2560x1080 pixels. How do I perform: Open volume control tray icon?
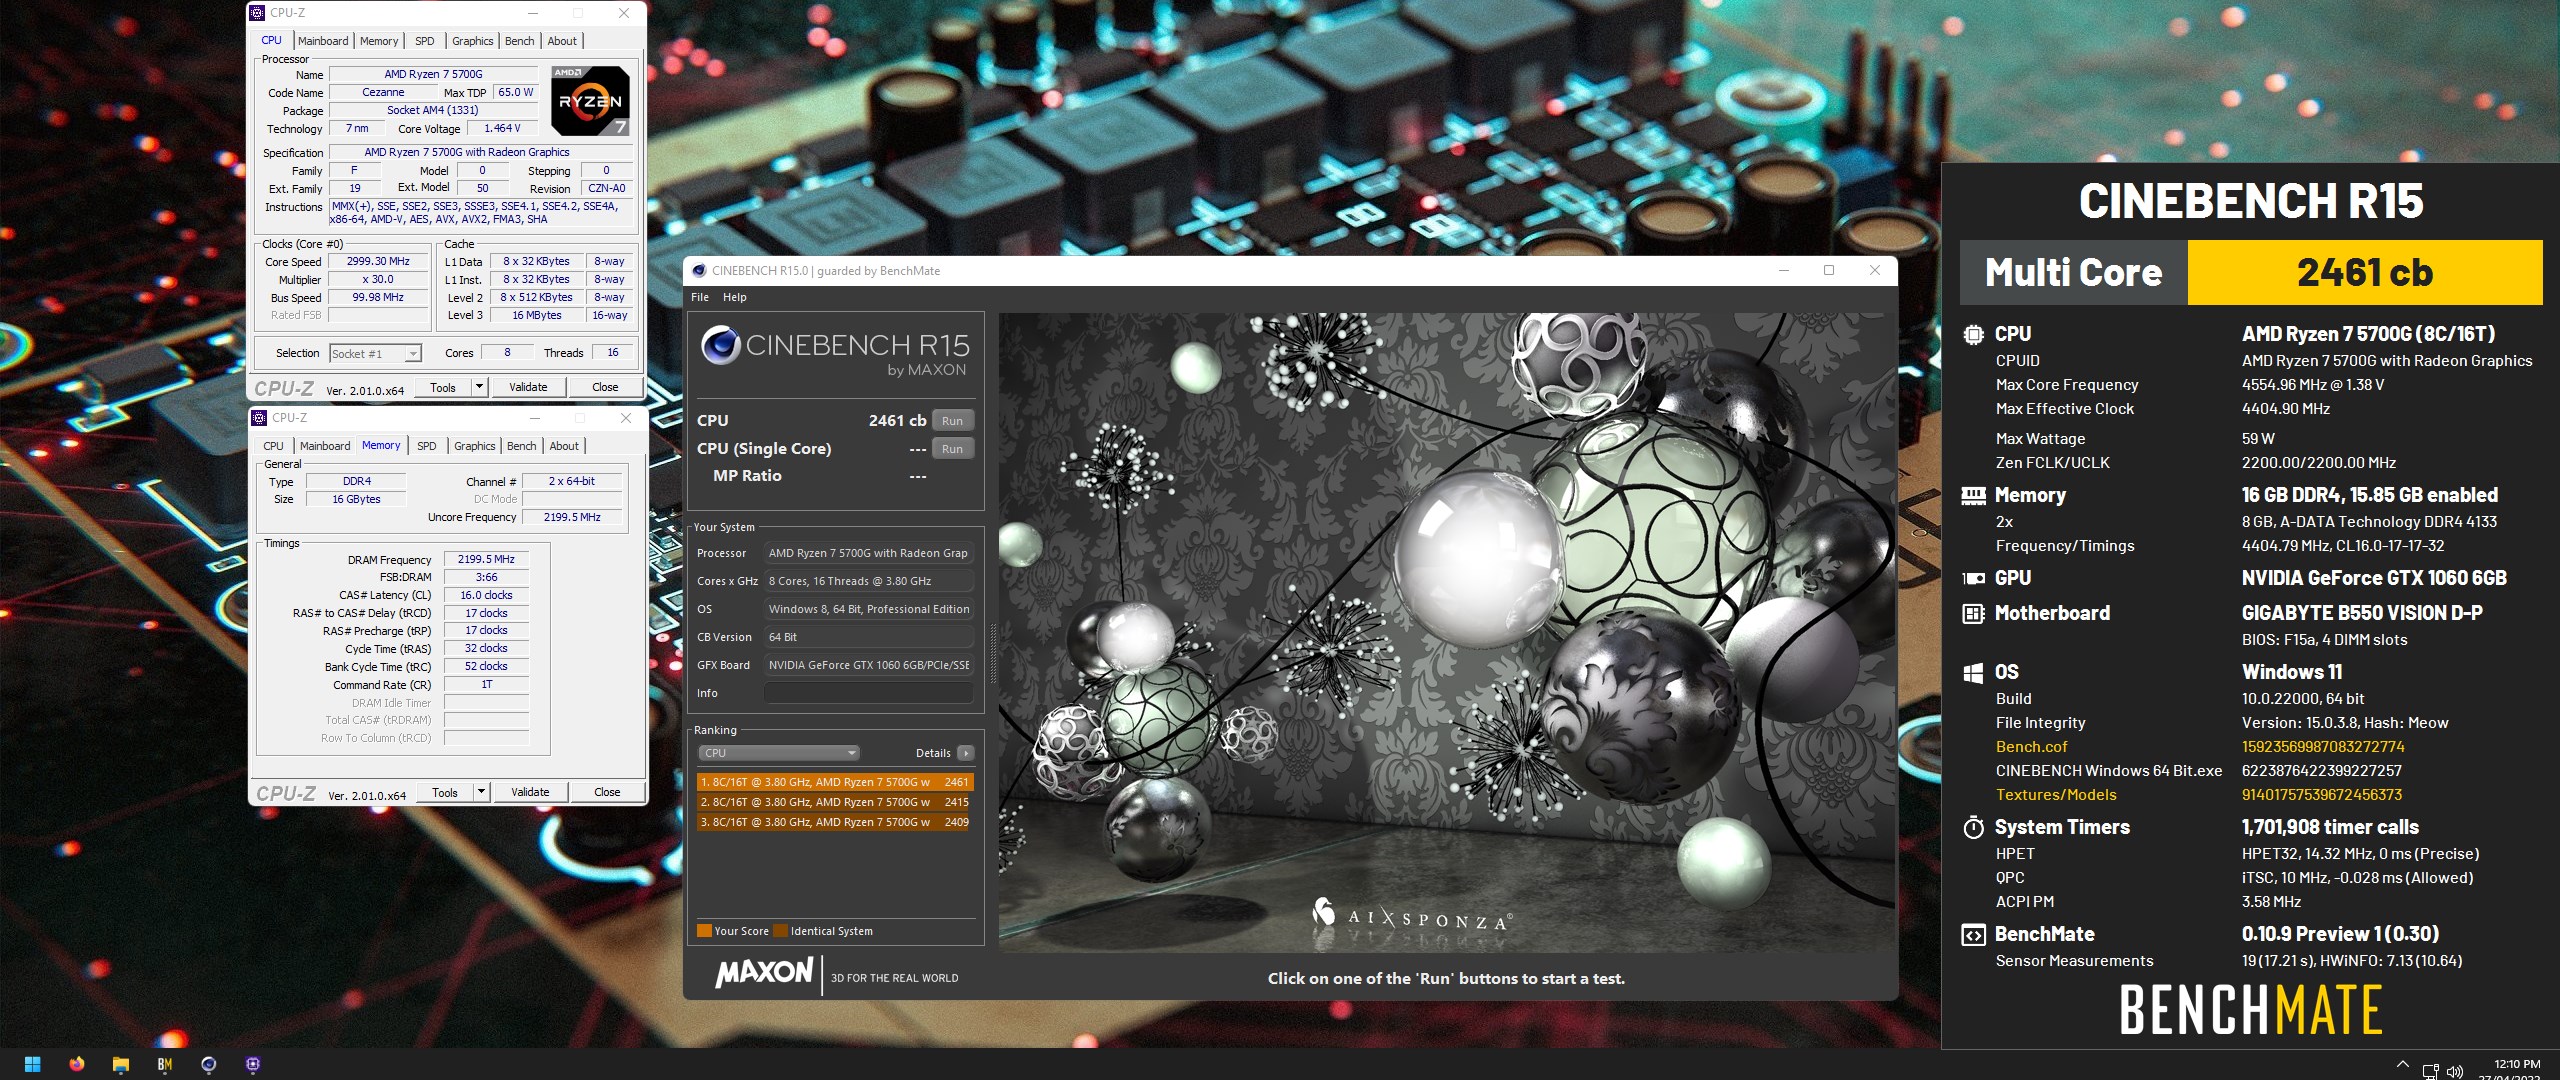point(2454,1071)
